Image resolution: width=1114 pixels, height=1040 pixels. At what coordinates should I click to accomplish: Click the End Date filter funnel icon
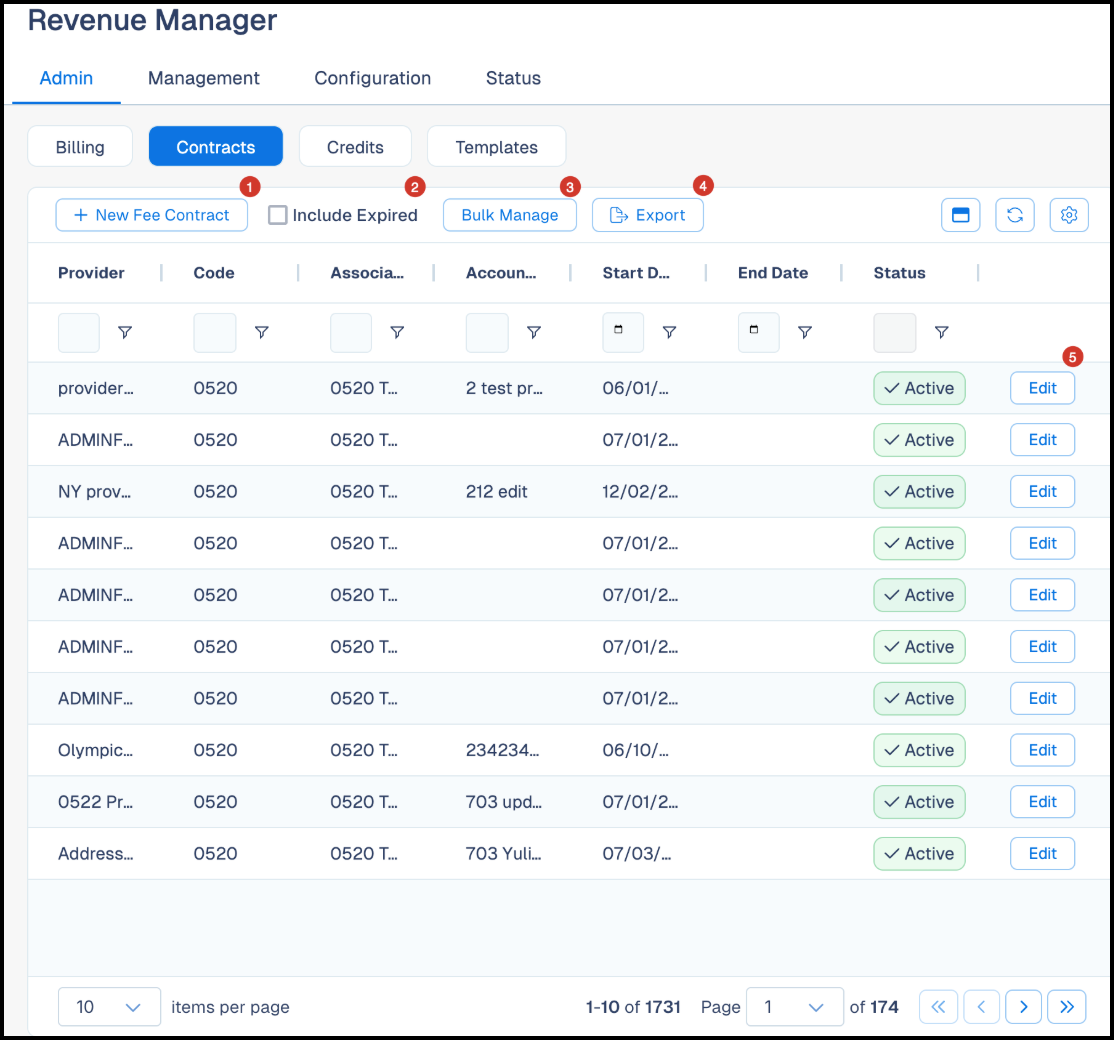coord(805,332)
